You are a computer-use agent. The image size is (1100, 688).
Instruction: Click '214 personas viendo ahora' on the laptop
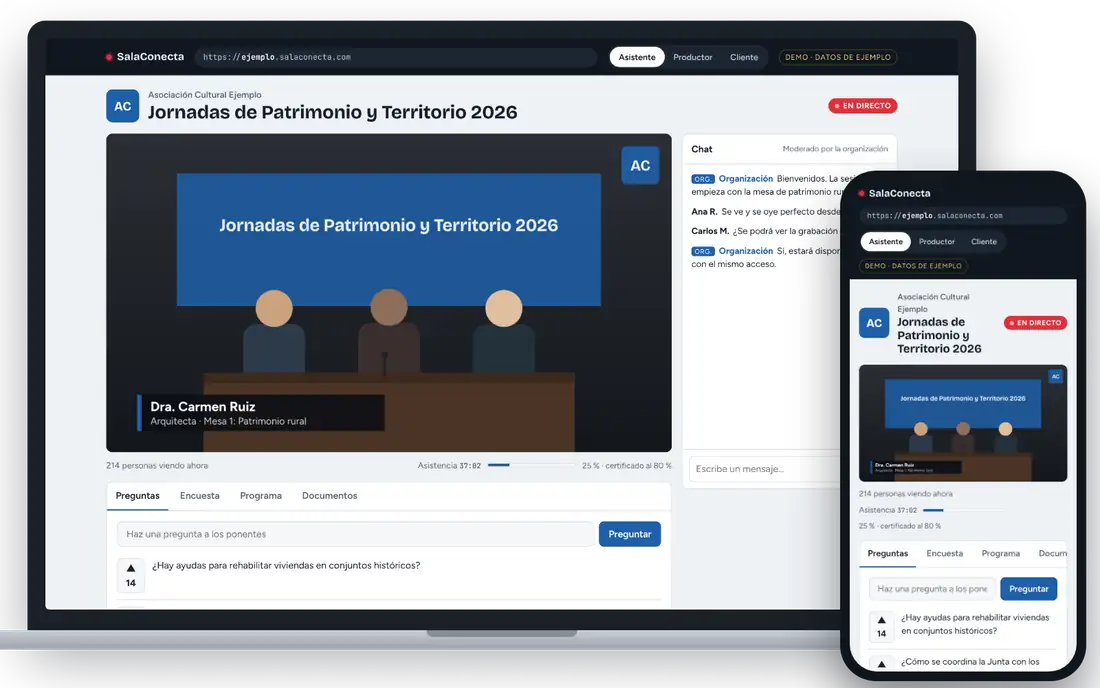point(157,466)
